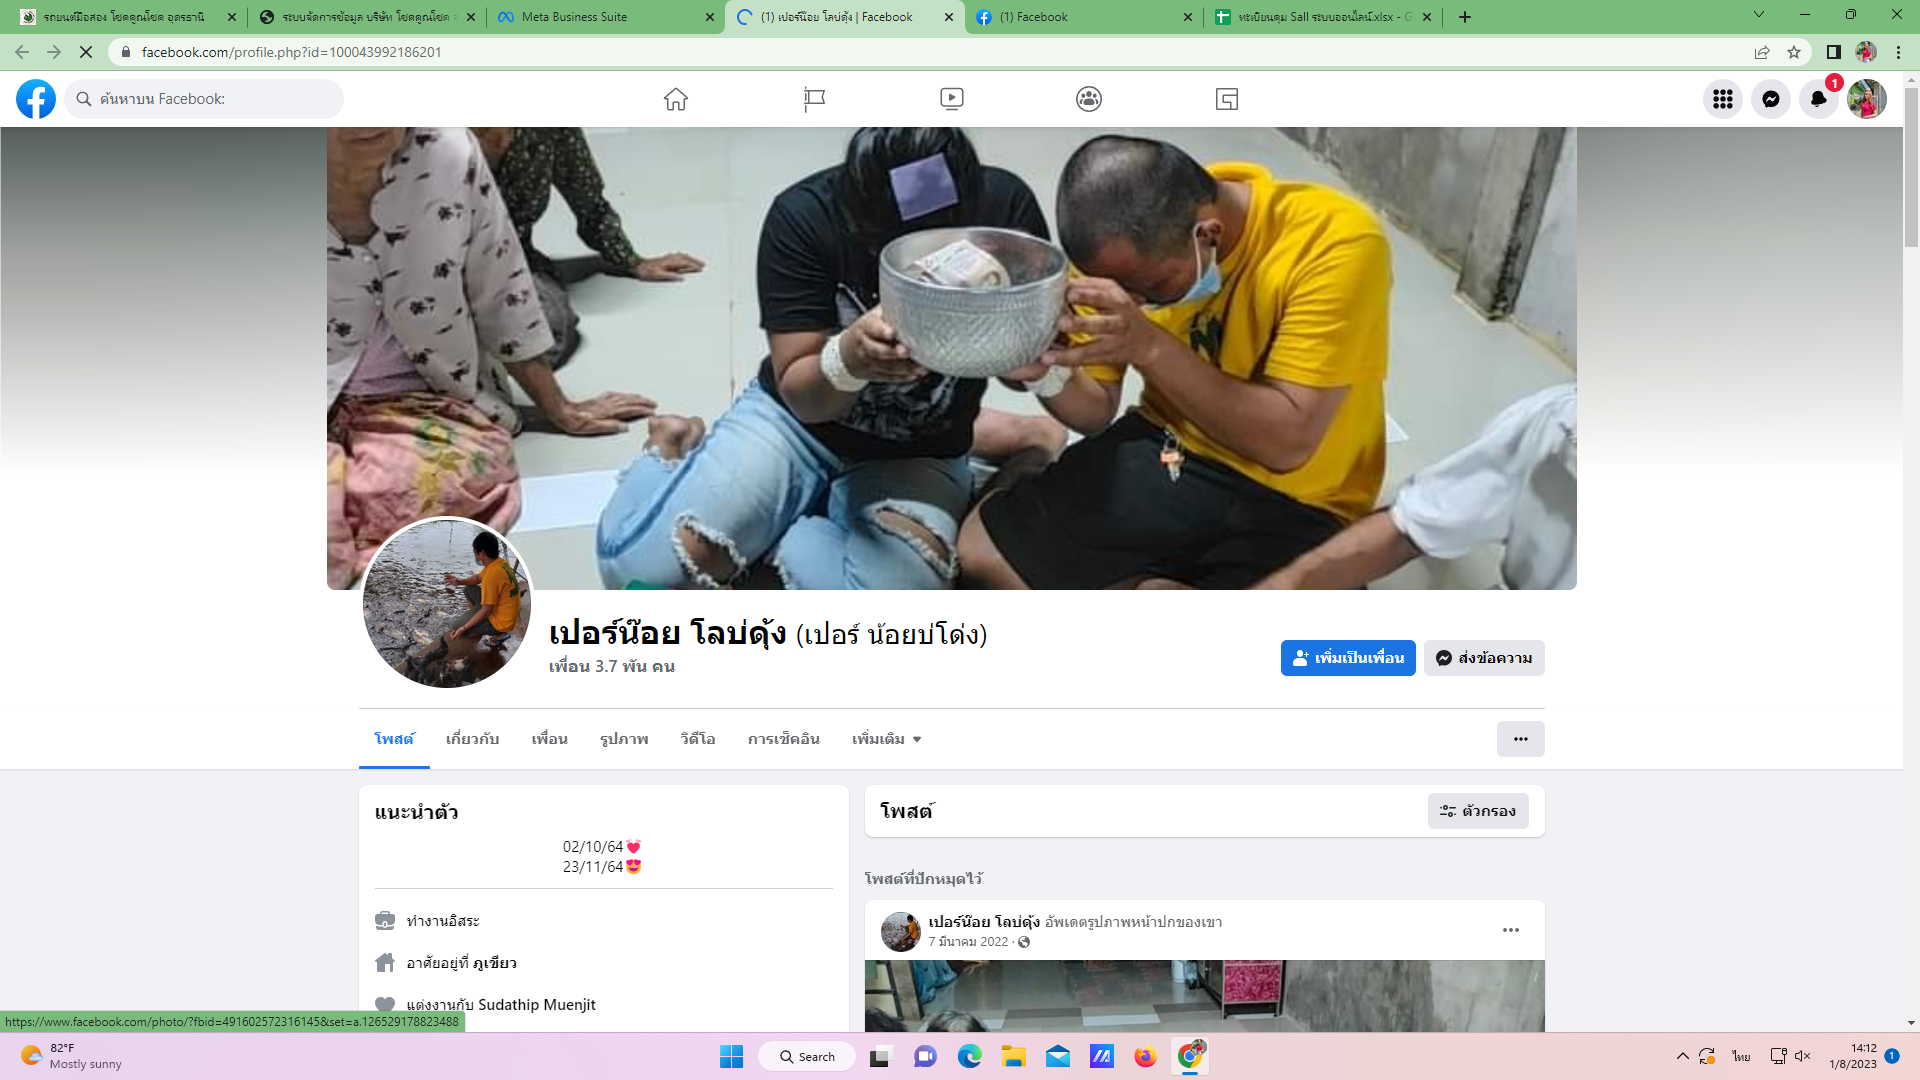Screen dimensions: 1920x1080
Task: Click the Facebook logo
Action: pyautogui.click(x=36, y=99)
